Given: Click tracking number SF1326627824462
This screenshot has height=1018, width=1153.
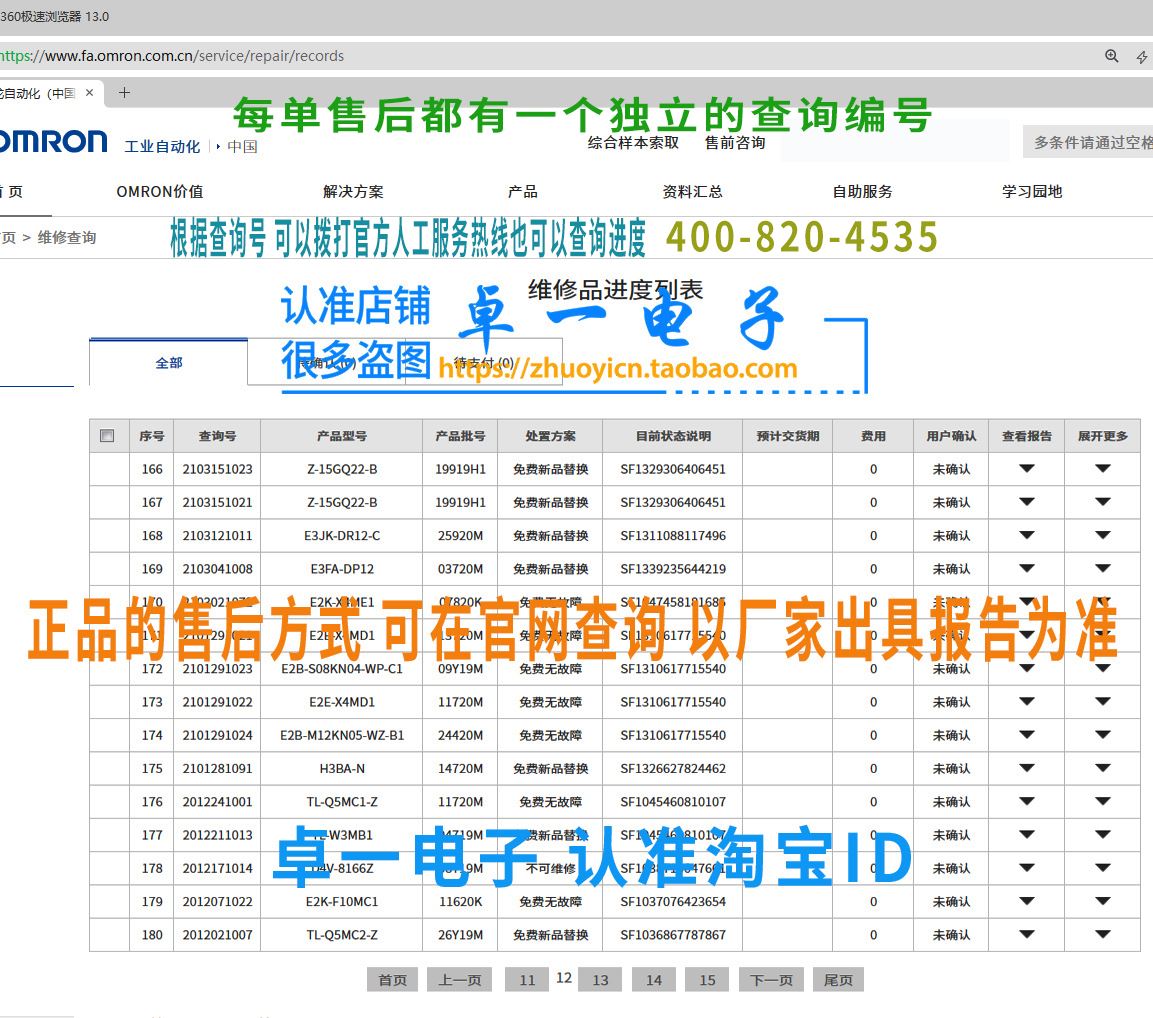Looking at the screenshot, I should (x=673, y=768).
